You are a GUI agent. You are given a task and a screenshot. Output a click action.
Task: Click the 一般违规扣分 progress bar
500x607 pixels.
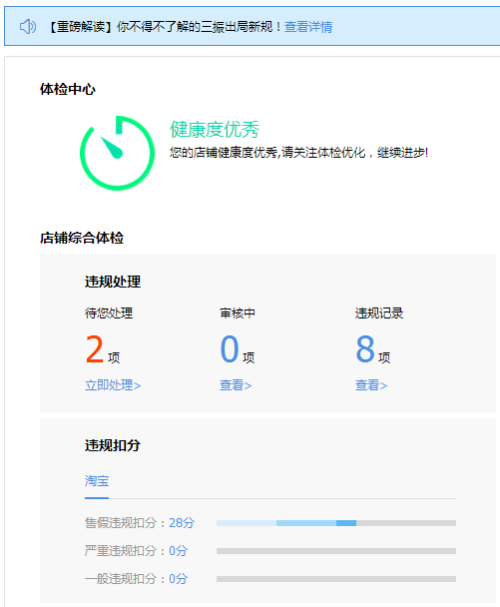click(x=336, y=579)
